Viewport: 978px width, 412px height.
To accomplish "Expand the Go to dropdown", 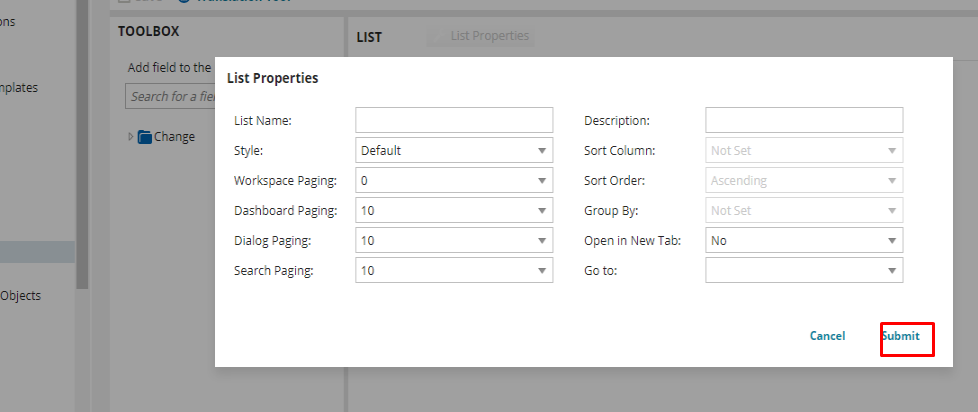I will [803, 271].
